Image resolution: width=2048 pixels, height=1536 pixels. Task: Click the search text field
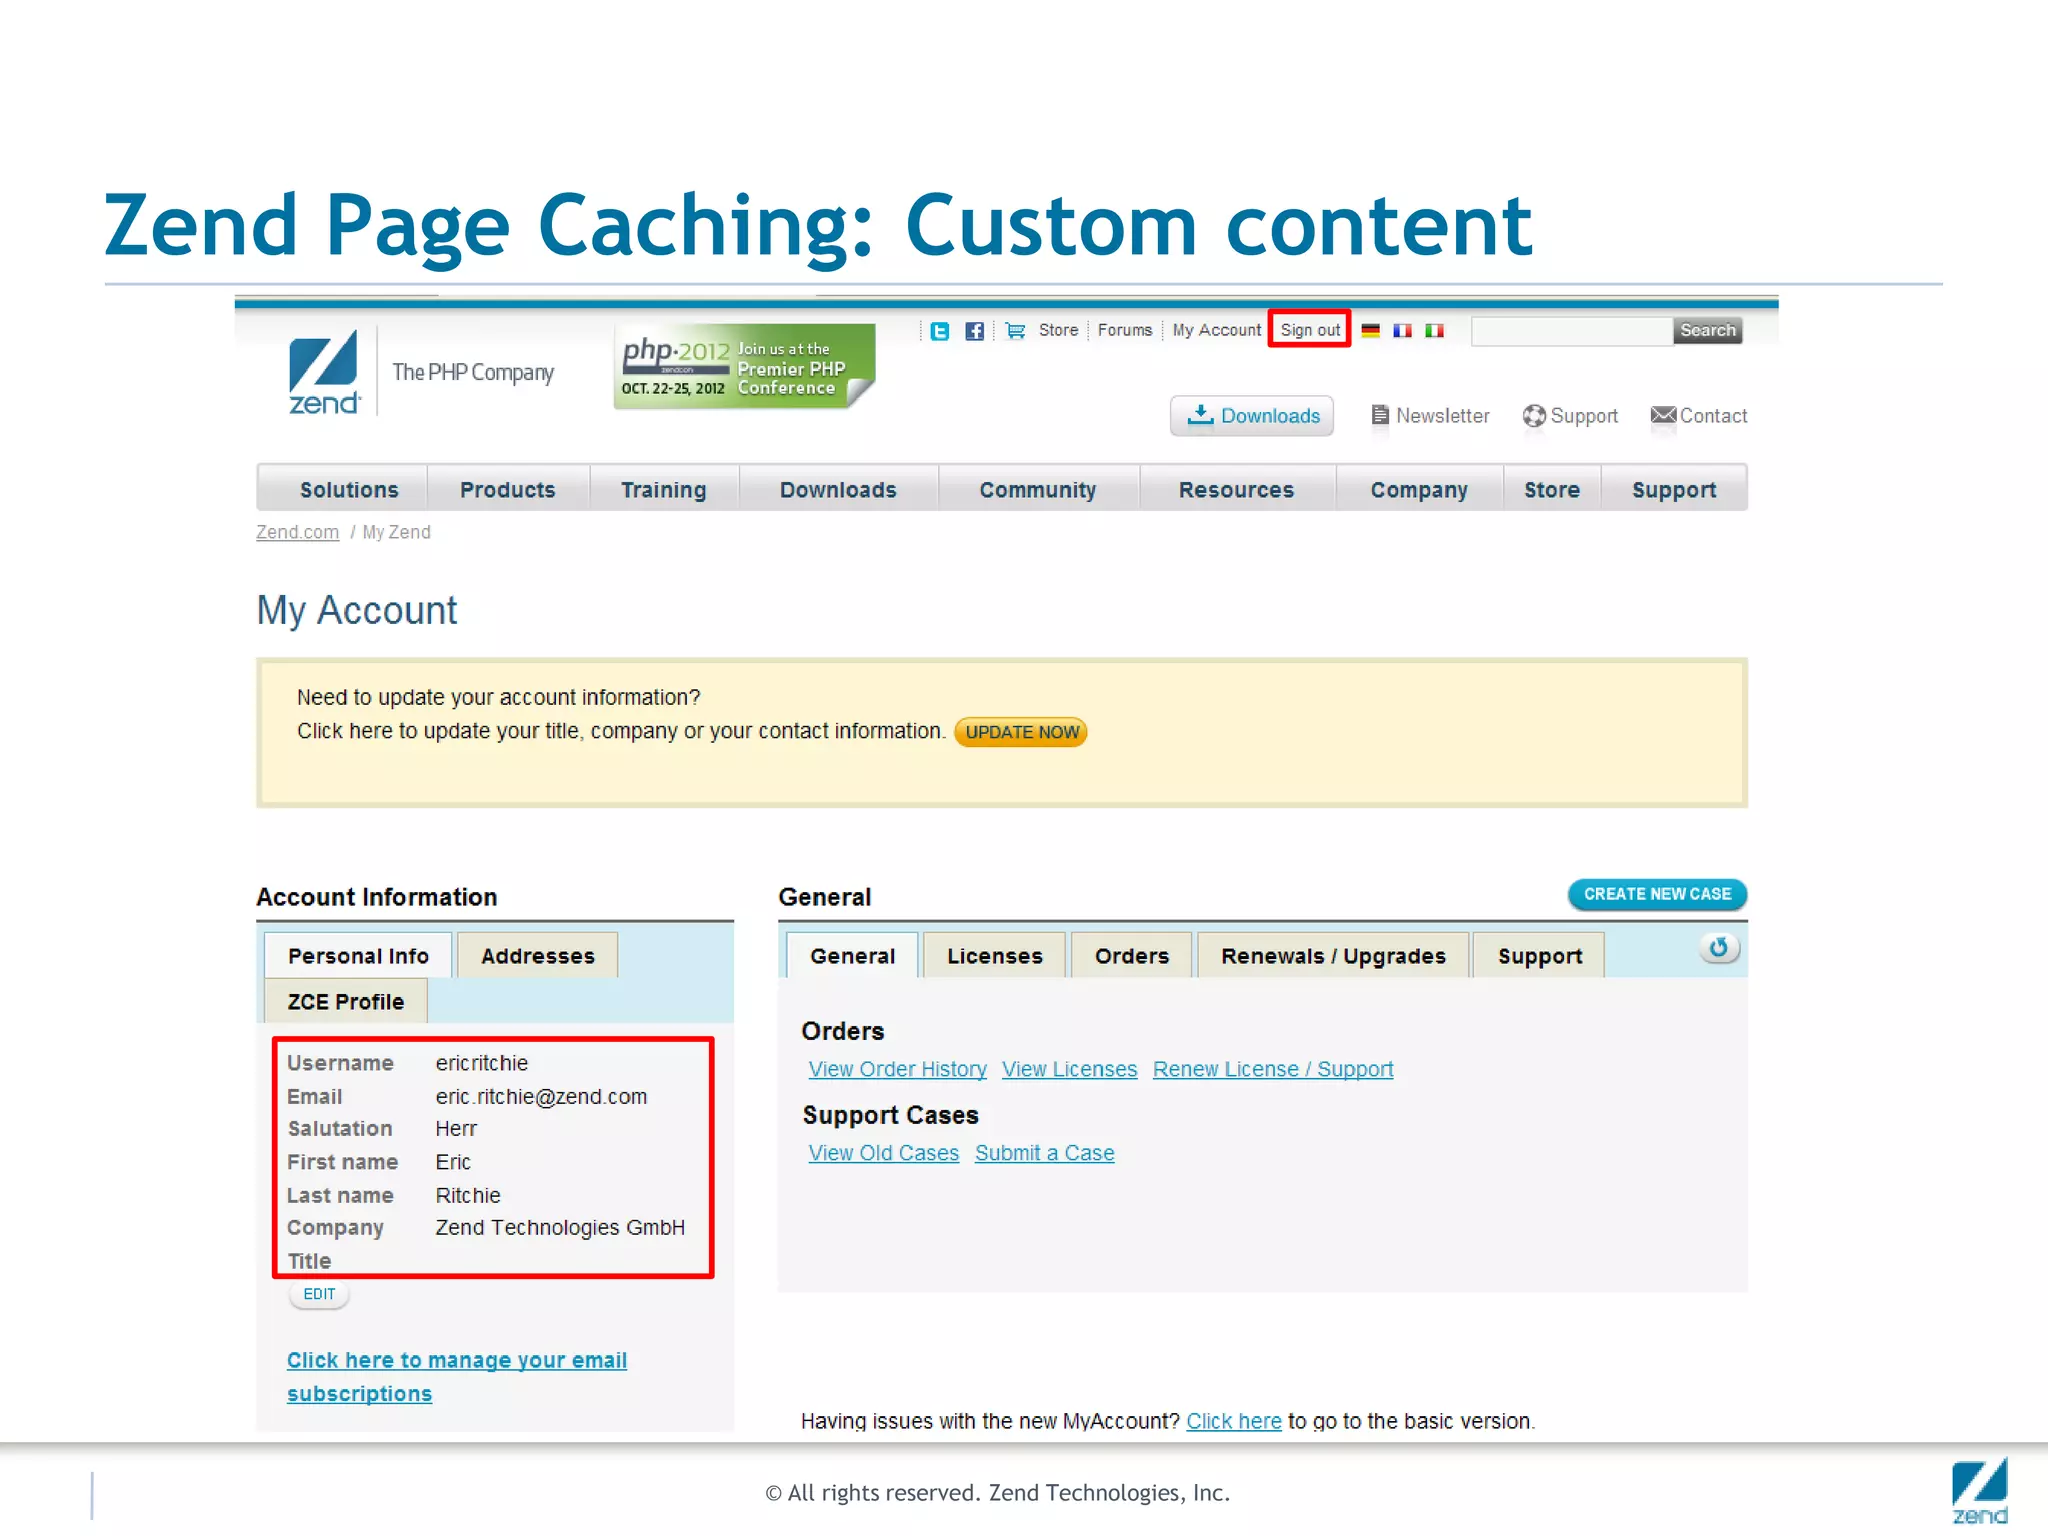[x=1571, y=331]
